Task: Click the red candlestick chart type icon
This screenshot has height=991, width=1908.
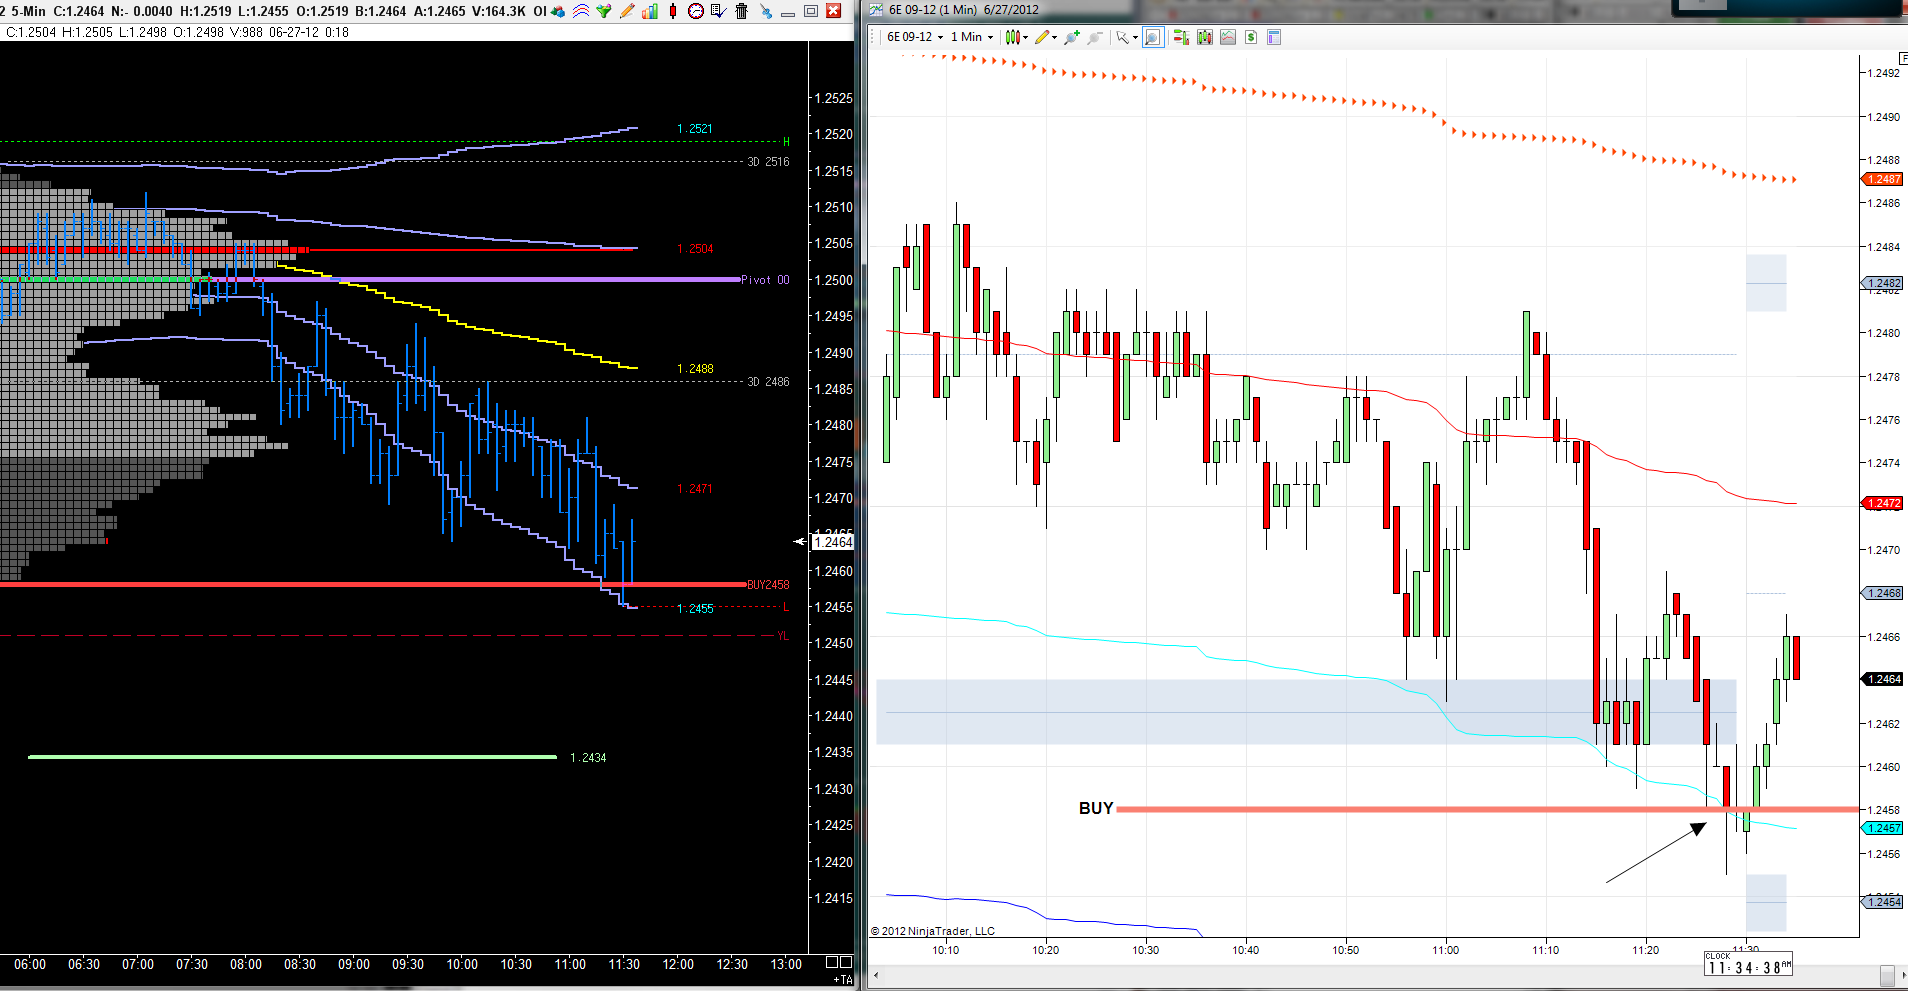Action: click(x=673, y=11)
